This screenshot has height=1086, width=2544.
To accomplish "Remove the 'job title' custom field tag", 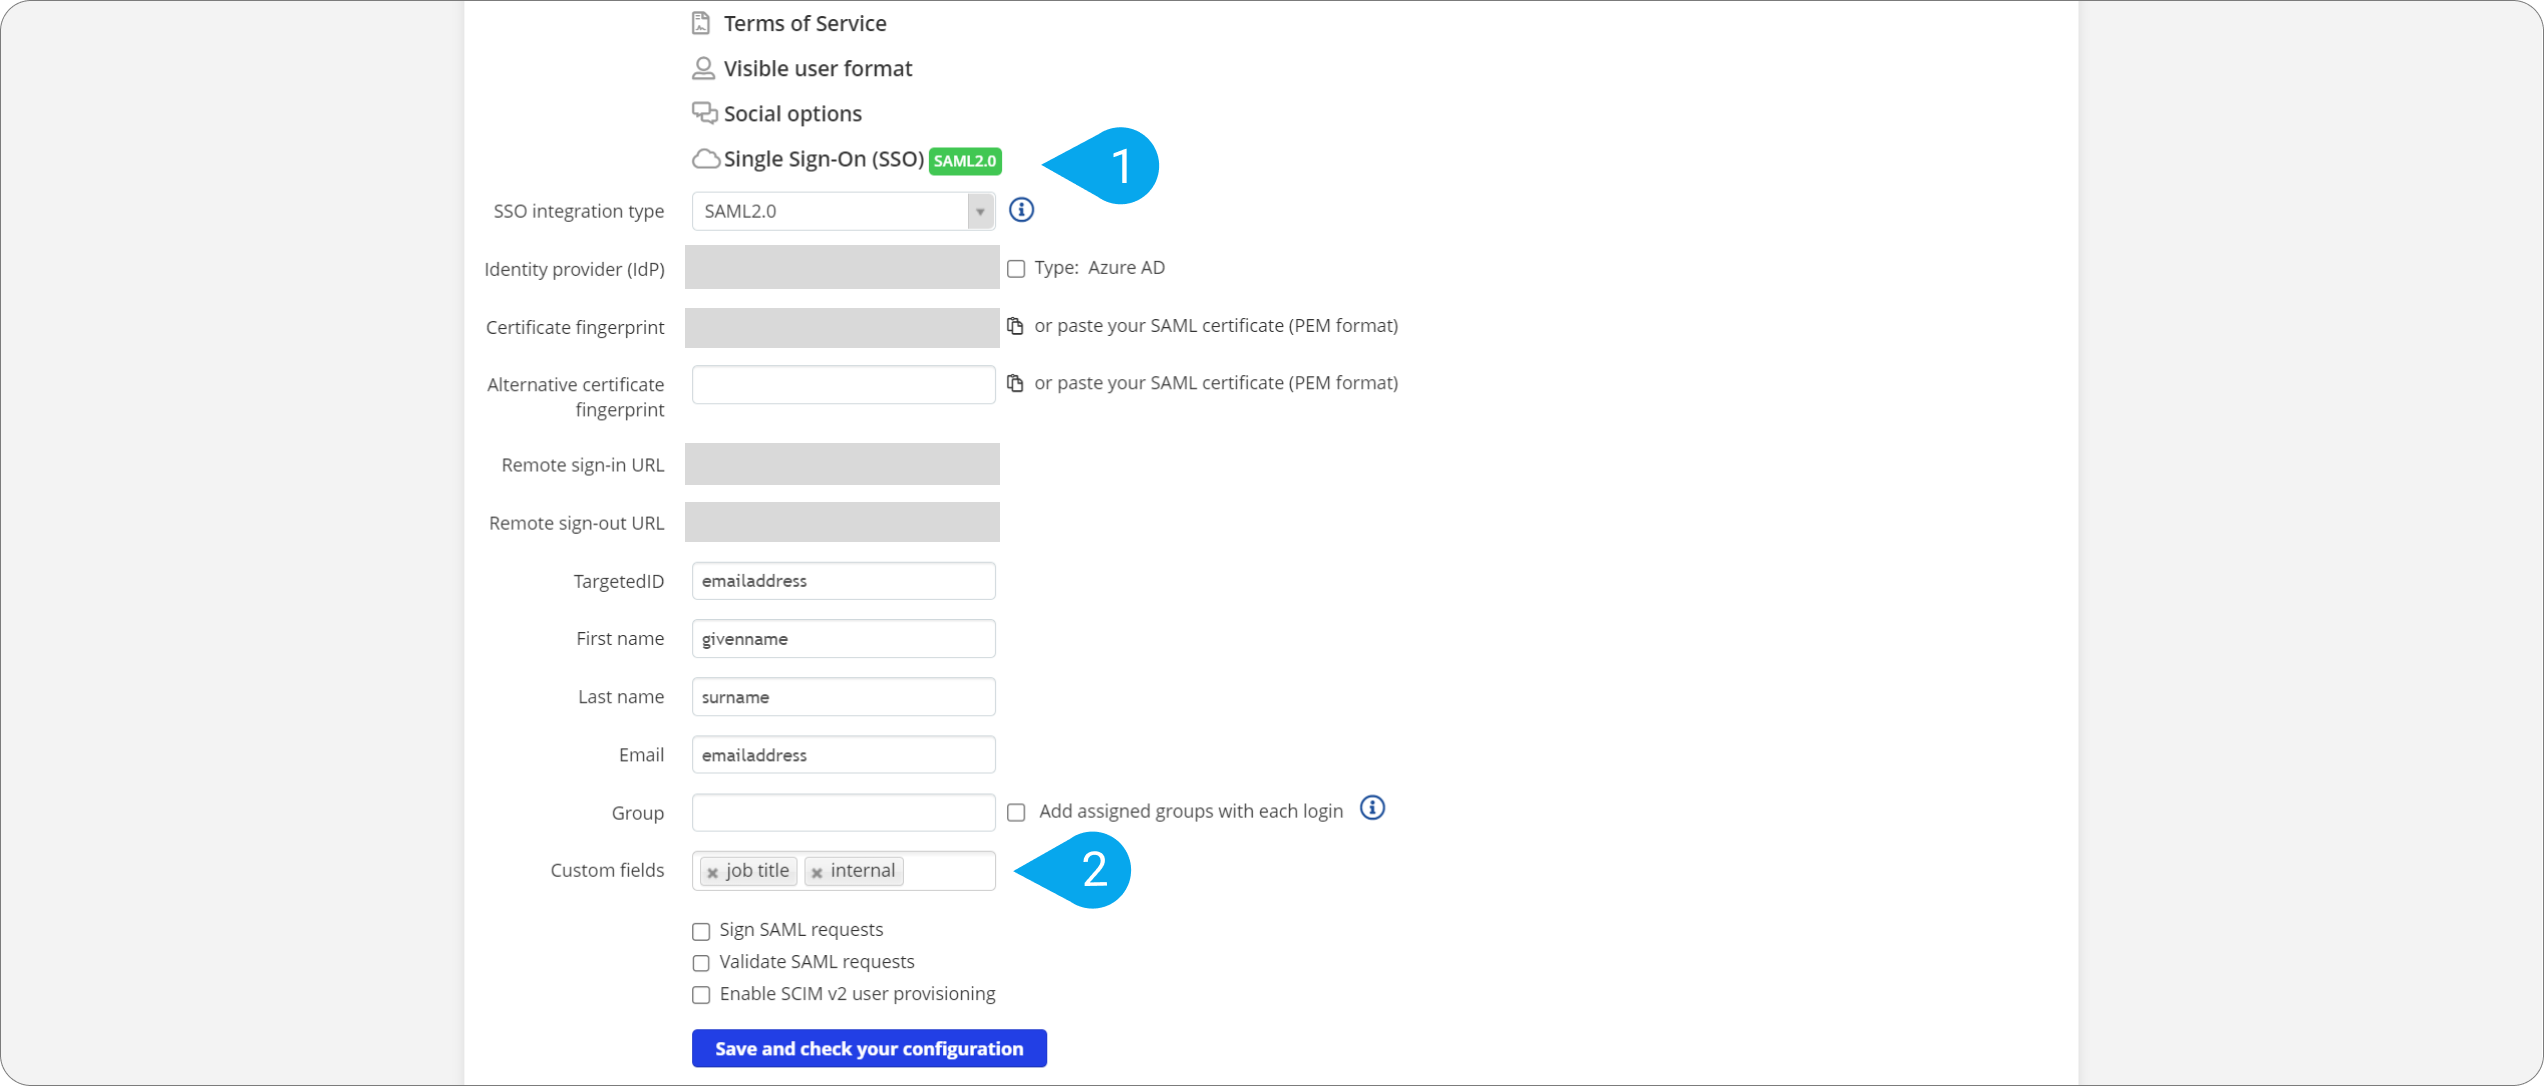I will click(x=712, y=873).
